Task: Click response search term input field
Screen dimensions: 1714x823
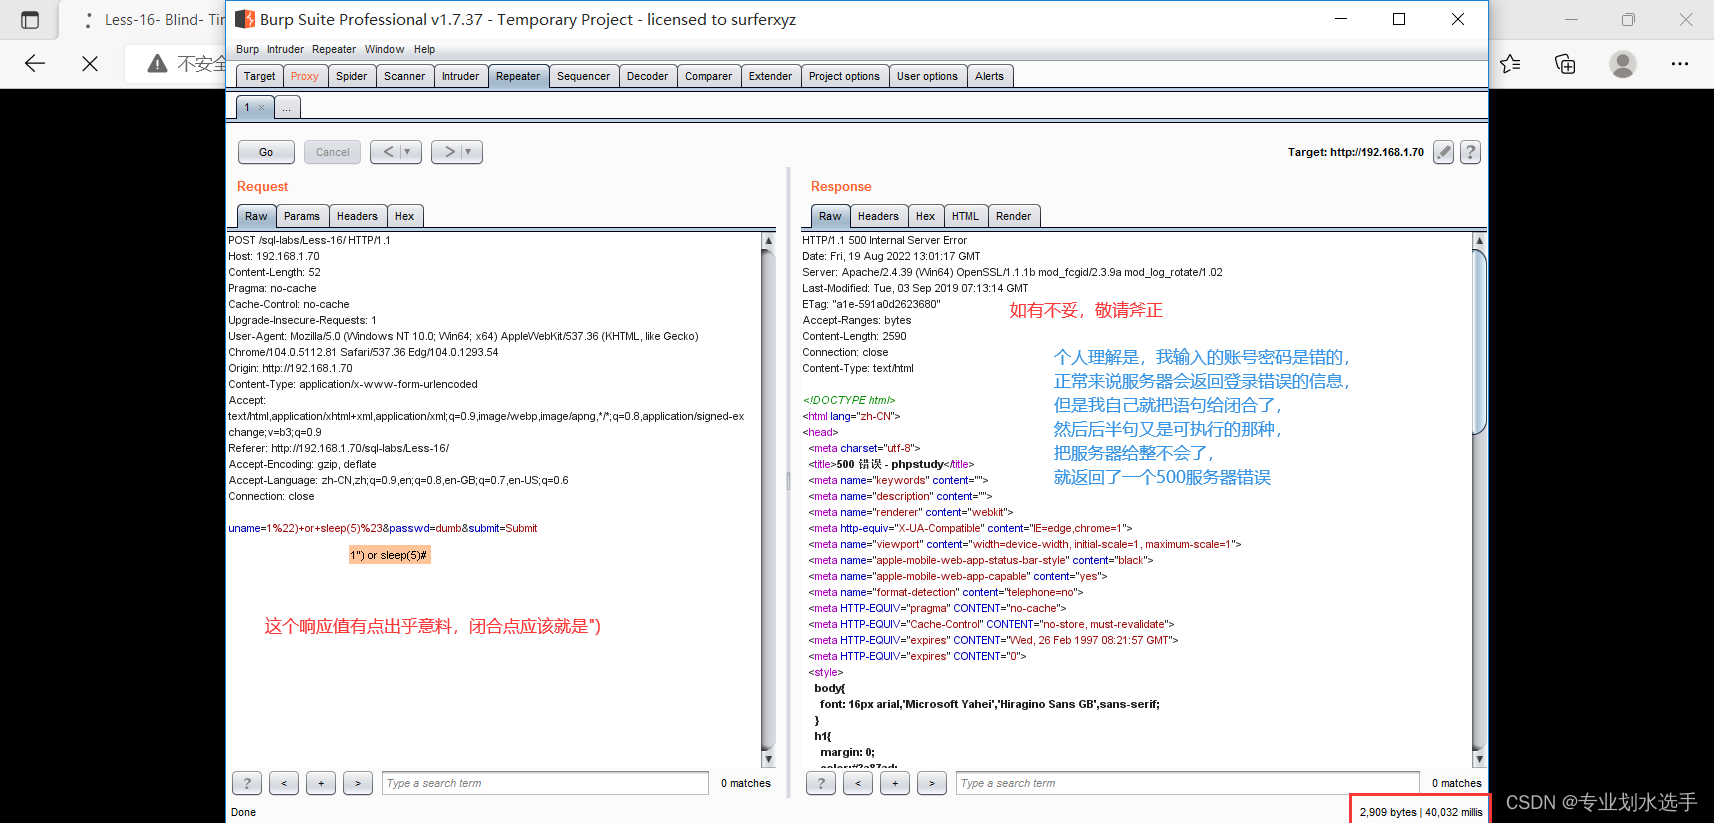Action: click(1187, 783)
